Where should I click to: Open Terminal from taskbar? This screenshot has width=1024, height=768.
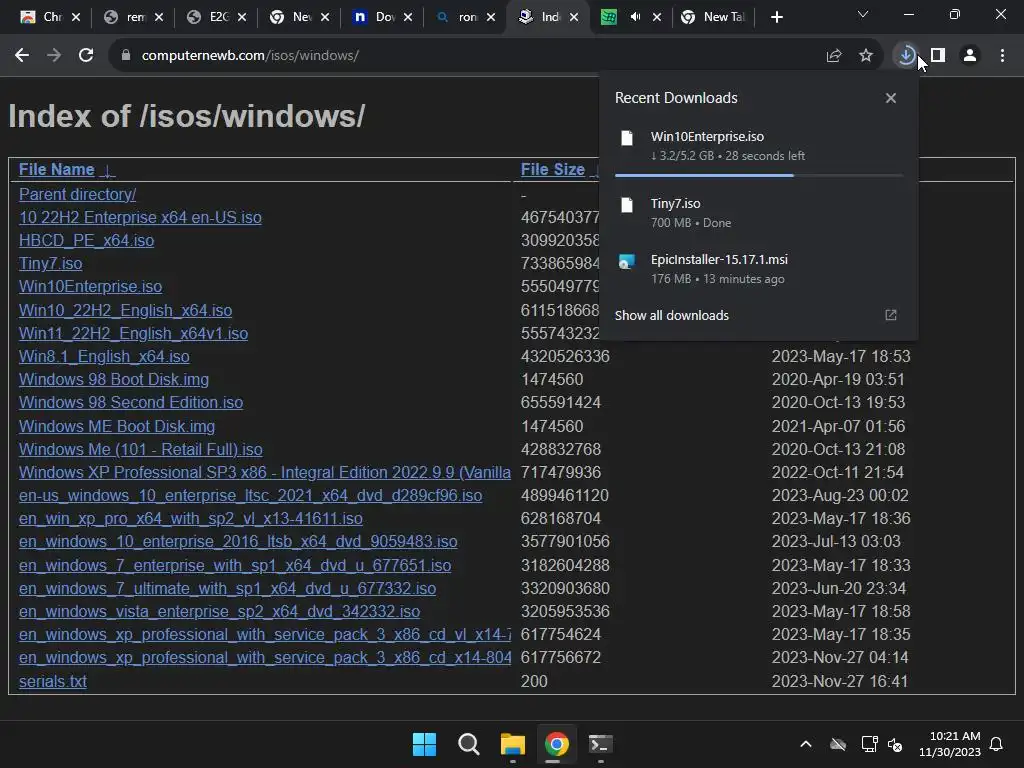600,744
